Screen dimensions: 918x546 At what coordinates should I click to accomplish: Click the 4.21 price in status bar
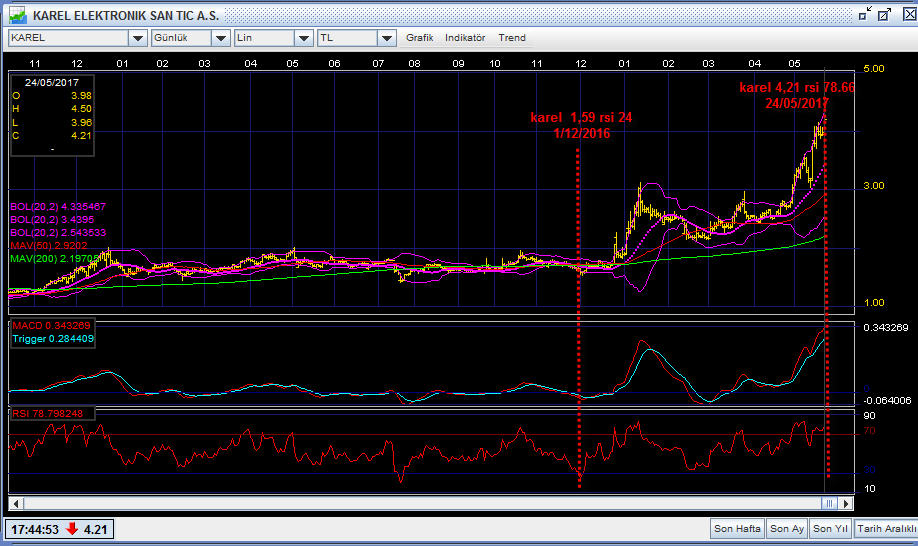[x=95, y=530]
